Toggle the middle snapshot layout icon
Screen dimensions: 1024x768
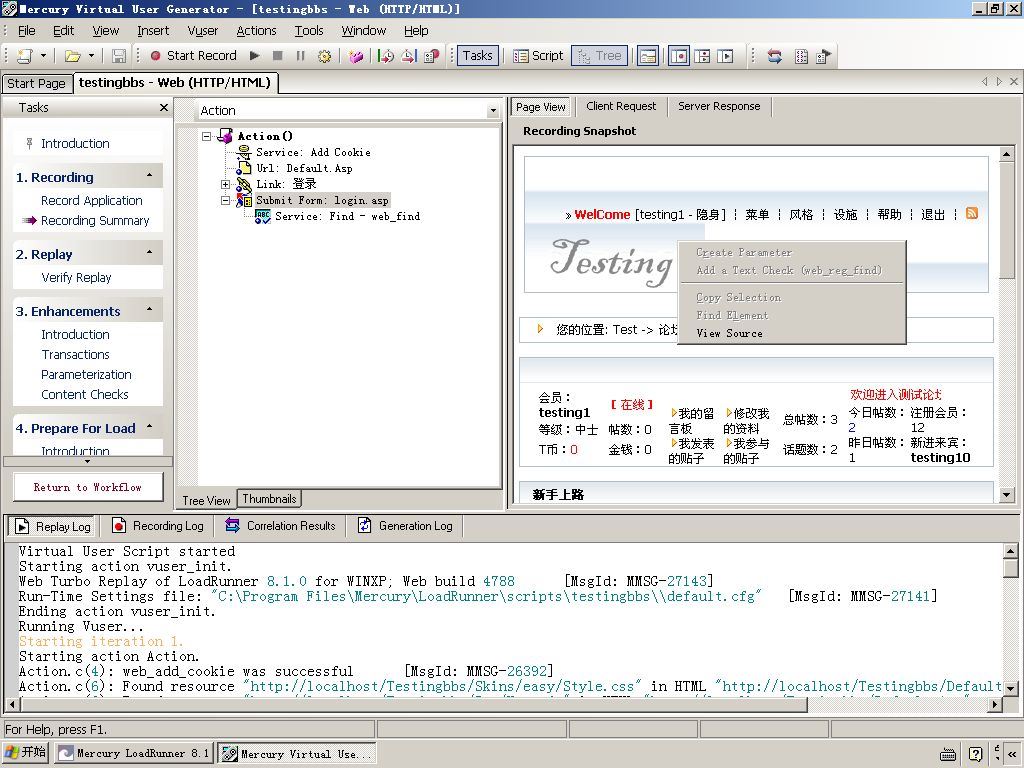pyautogui.click(x=703, y=56)
